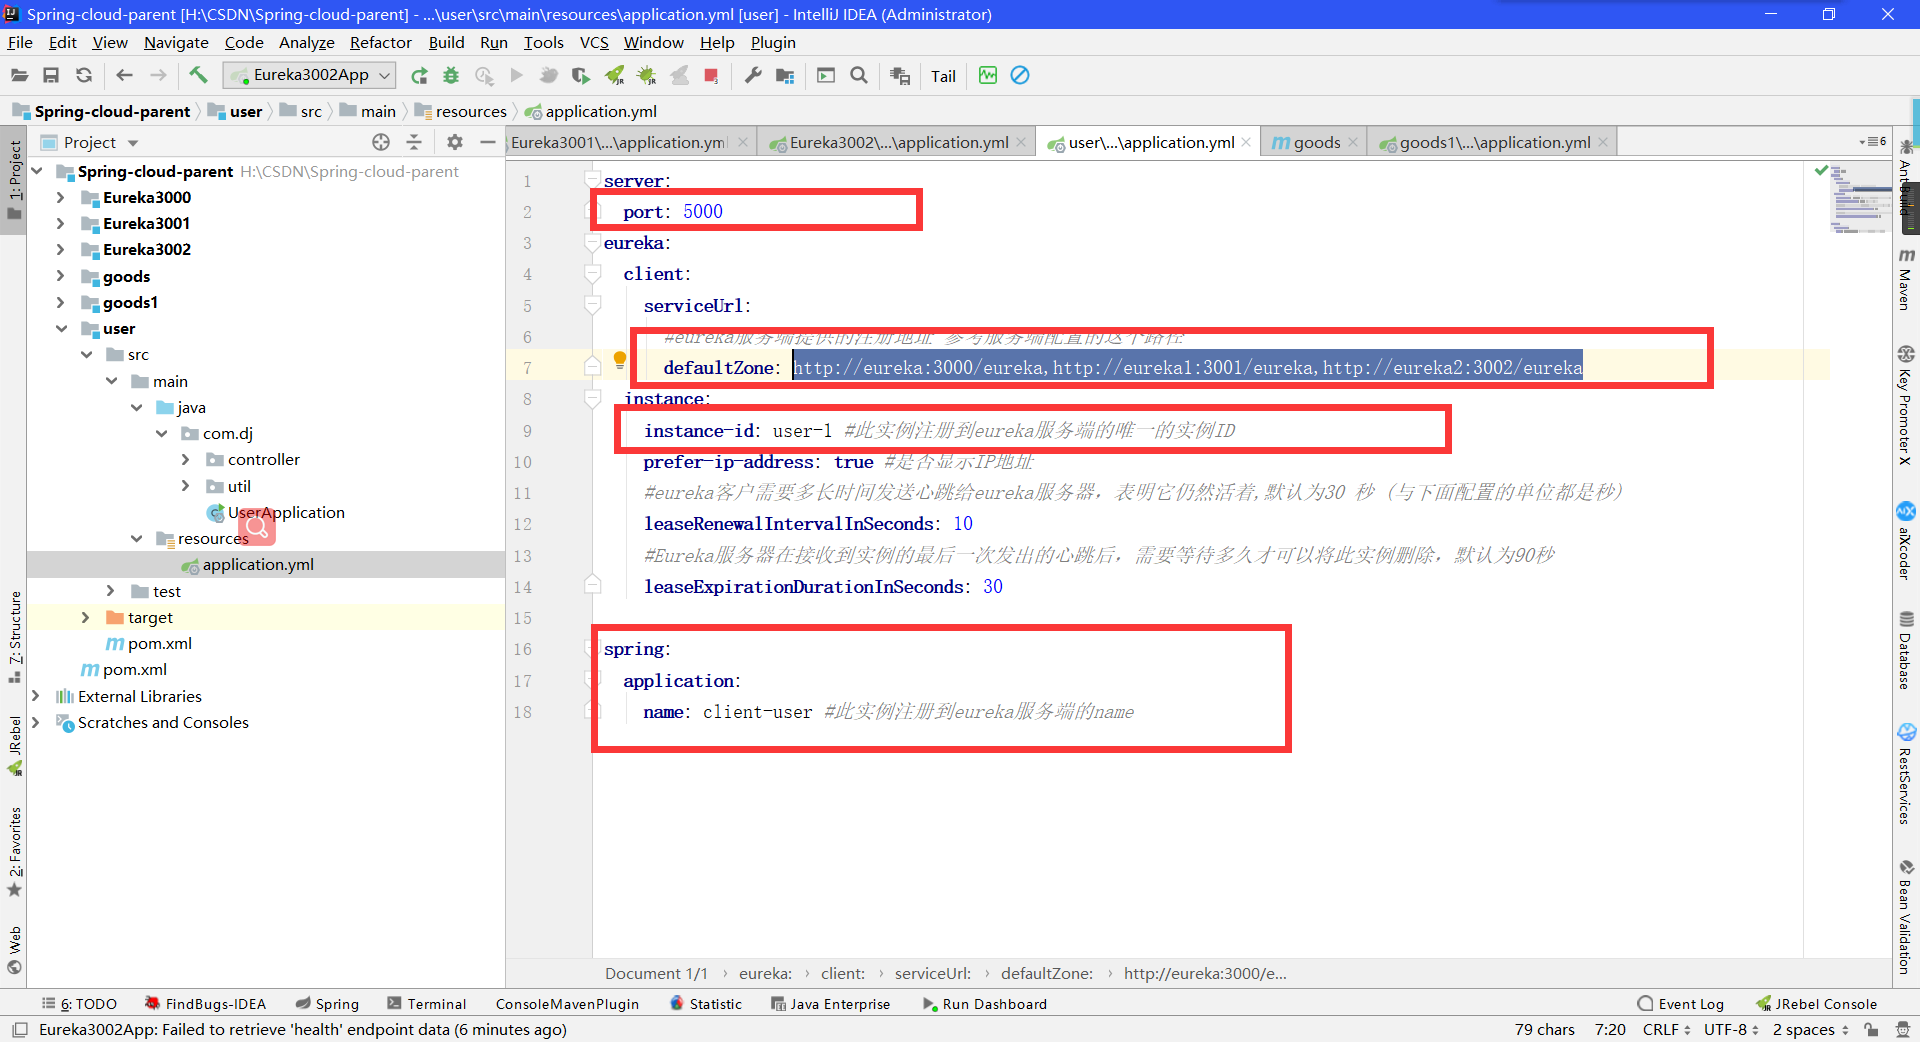Expand the goods1 module

61,302
